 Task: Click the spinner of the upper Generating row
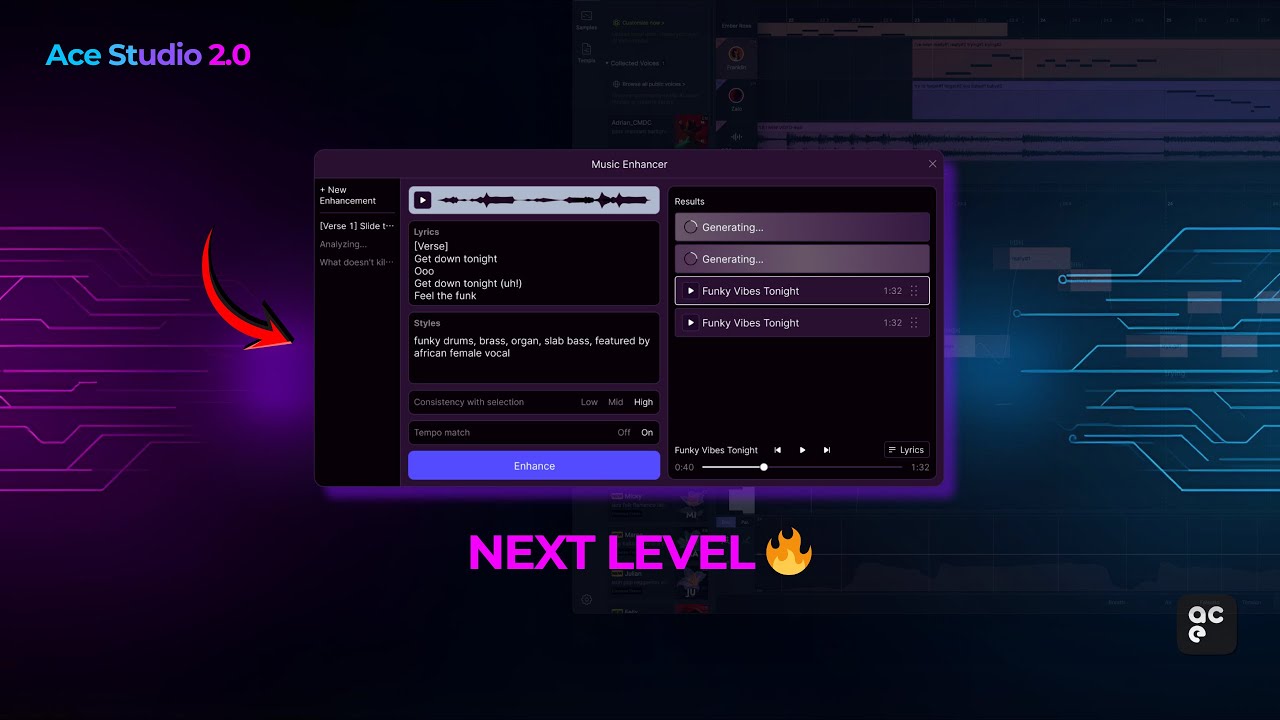[690, 227]
